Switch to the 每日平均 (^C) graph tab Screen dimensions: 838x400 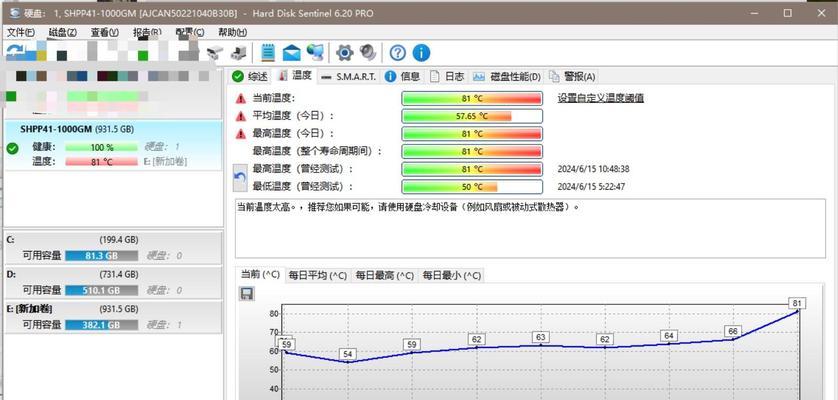[x=318, y=275]
